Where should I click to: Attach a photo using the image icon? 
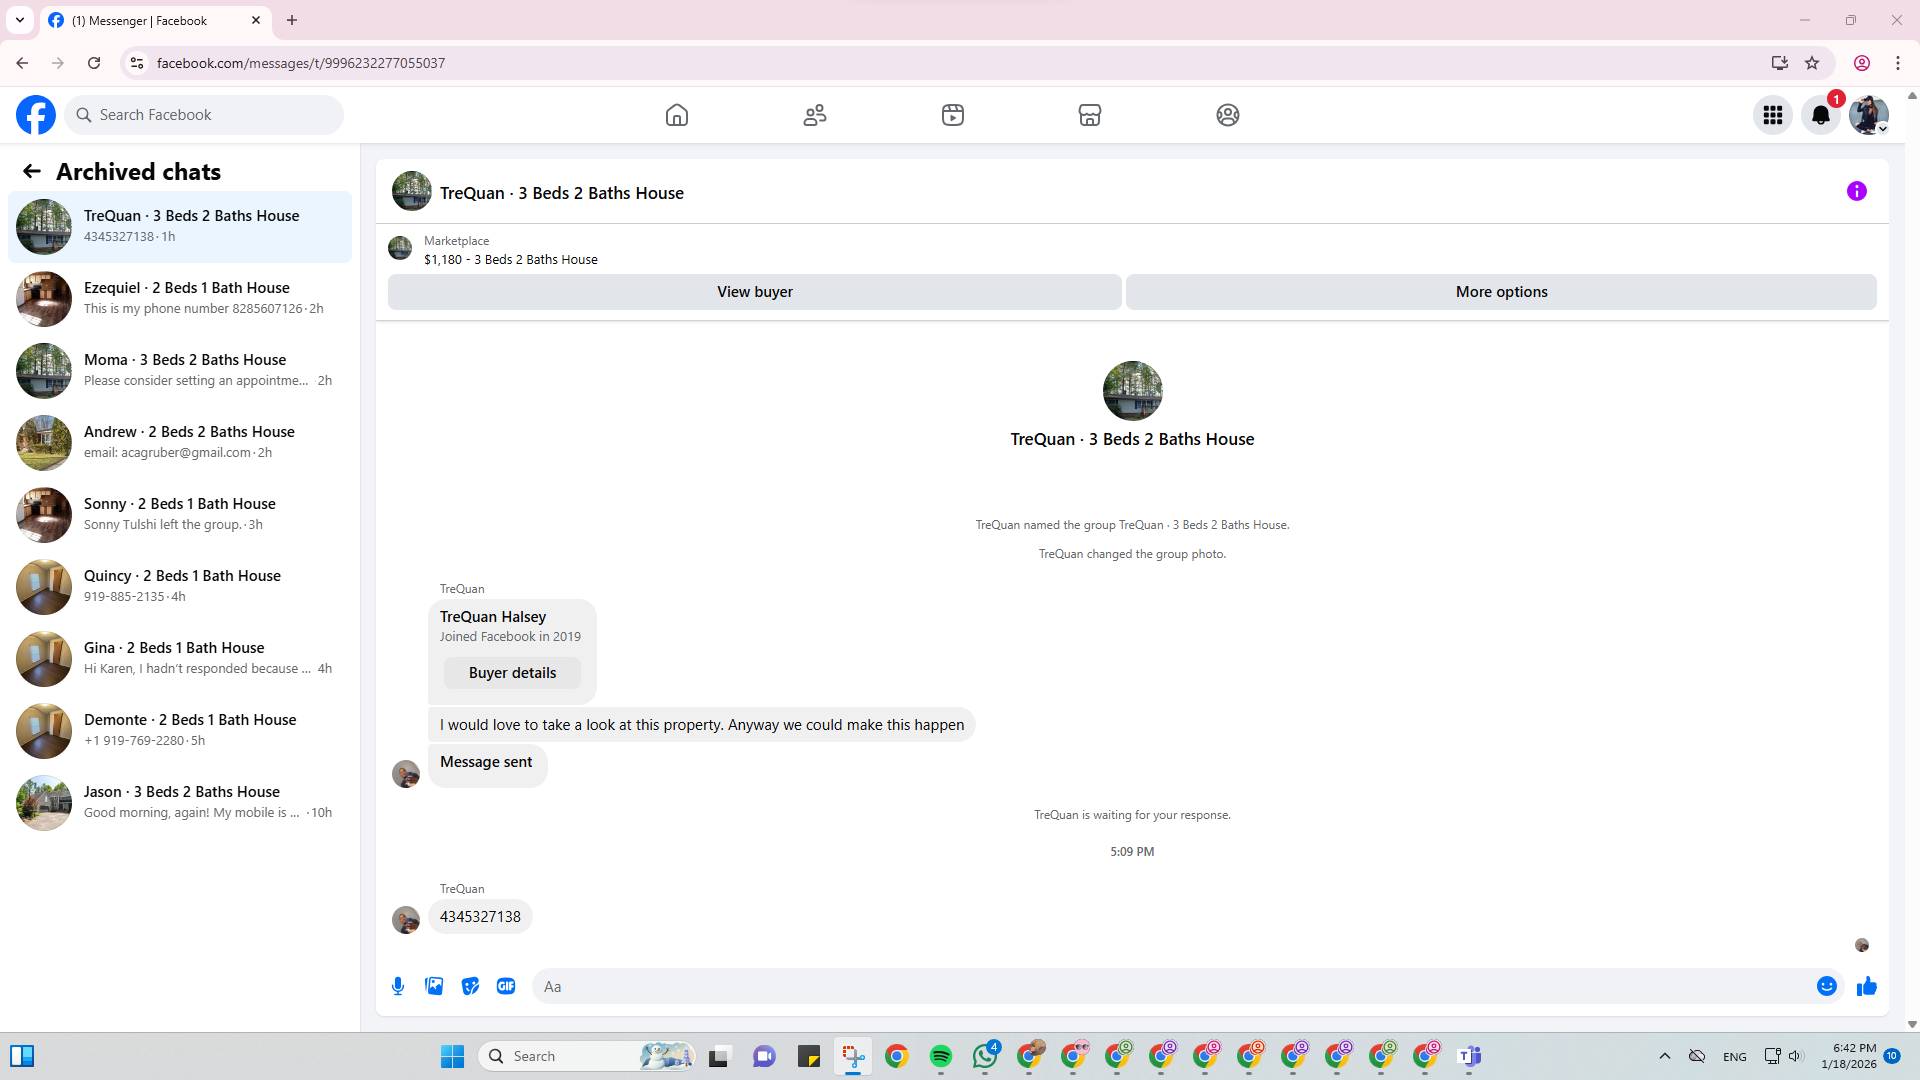434,986
